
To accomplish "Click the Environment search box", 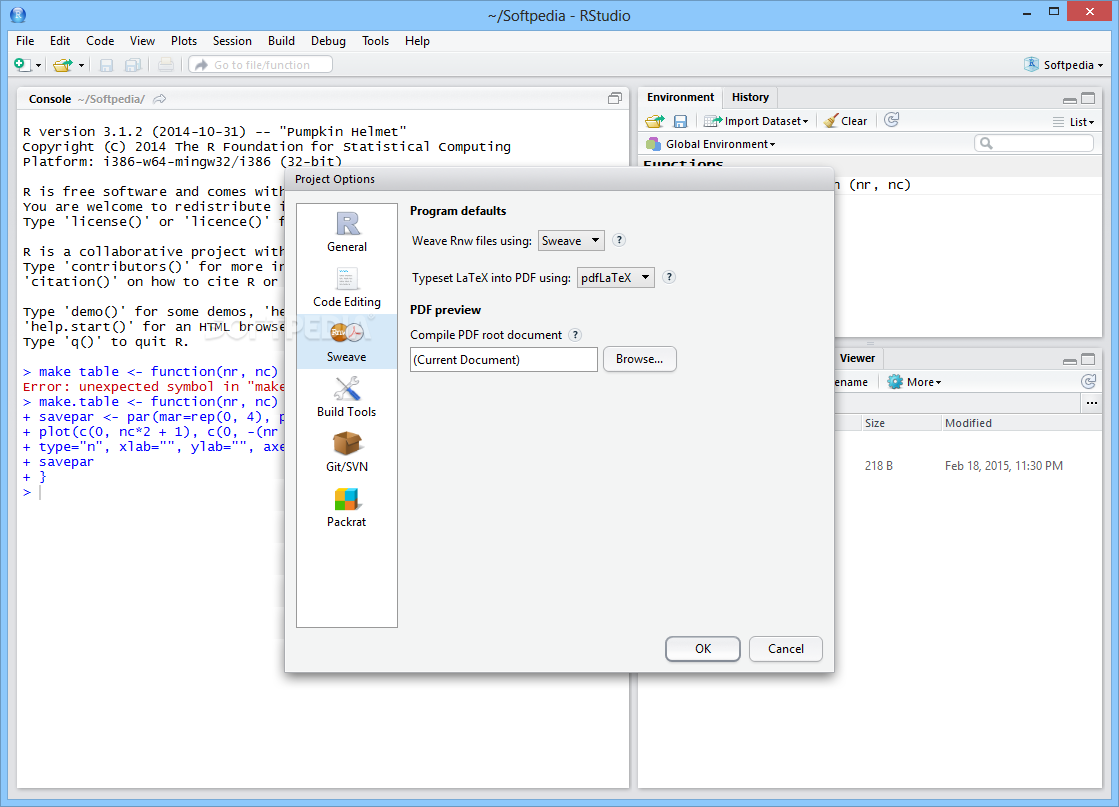I will tap(1034, 143).
